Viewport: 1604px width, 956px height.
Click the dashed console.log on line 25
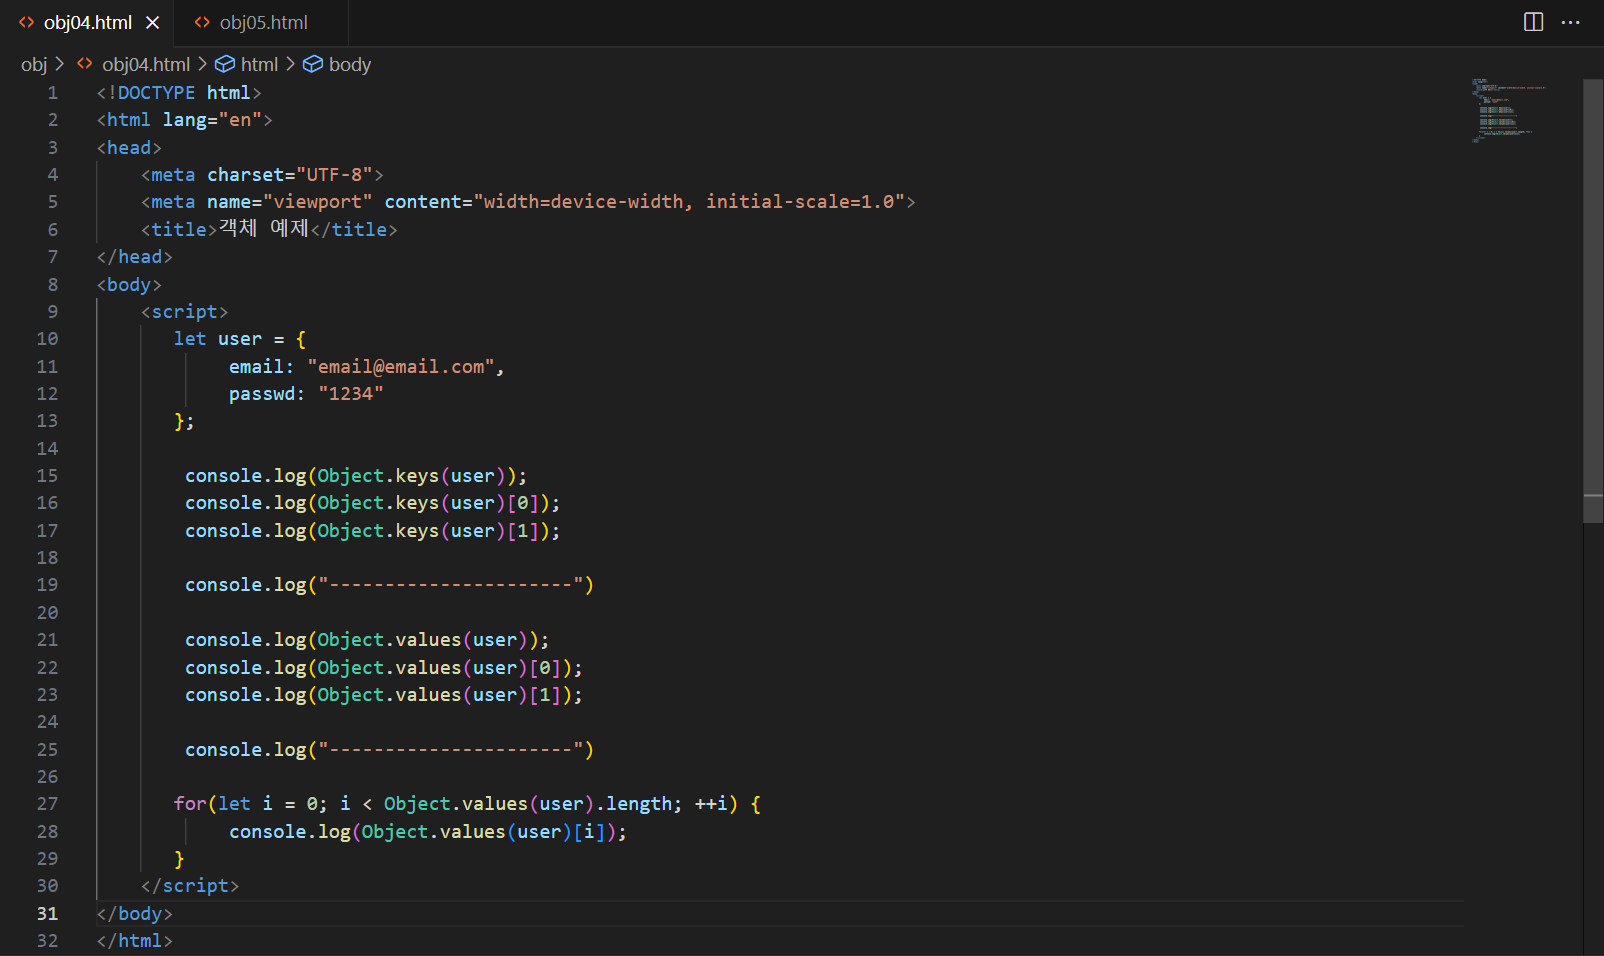point(389,750)
